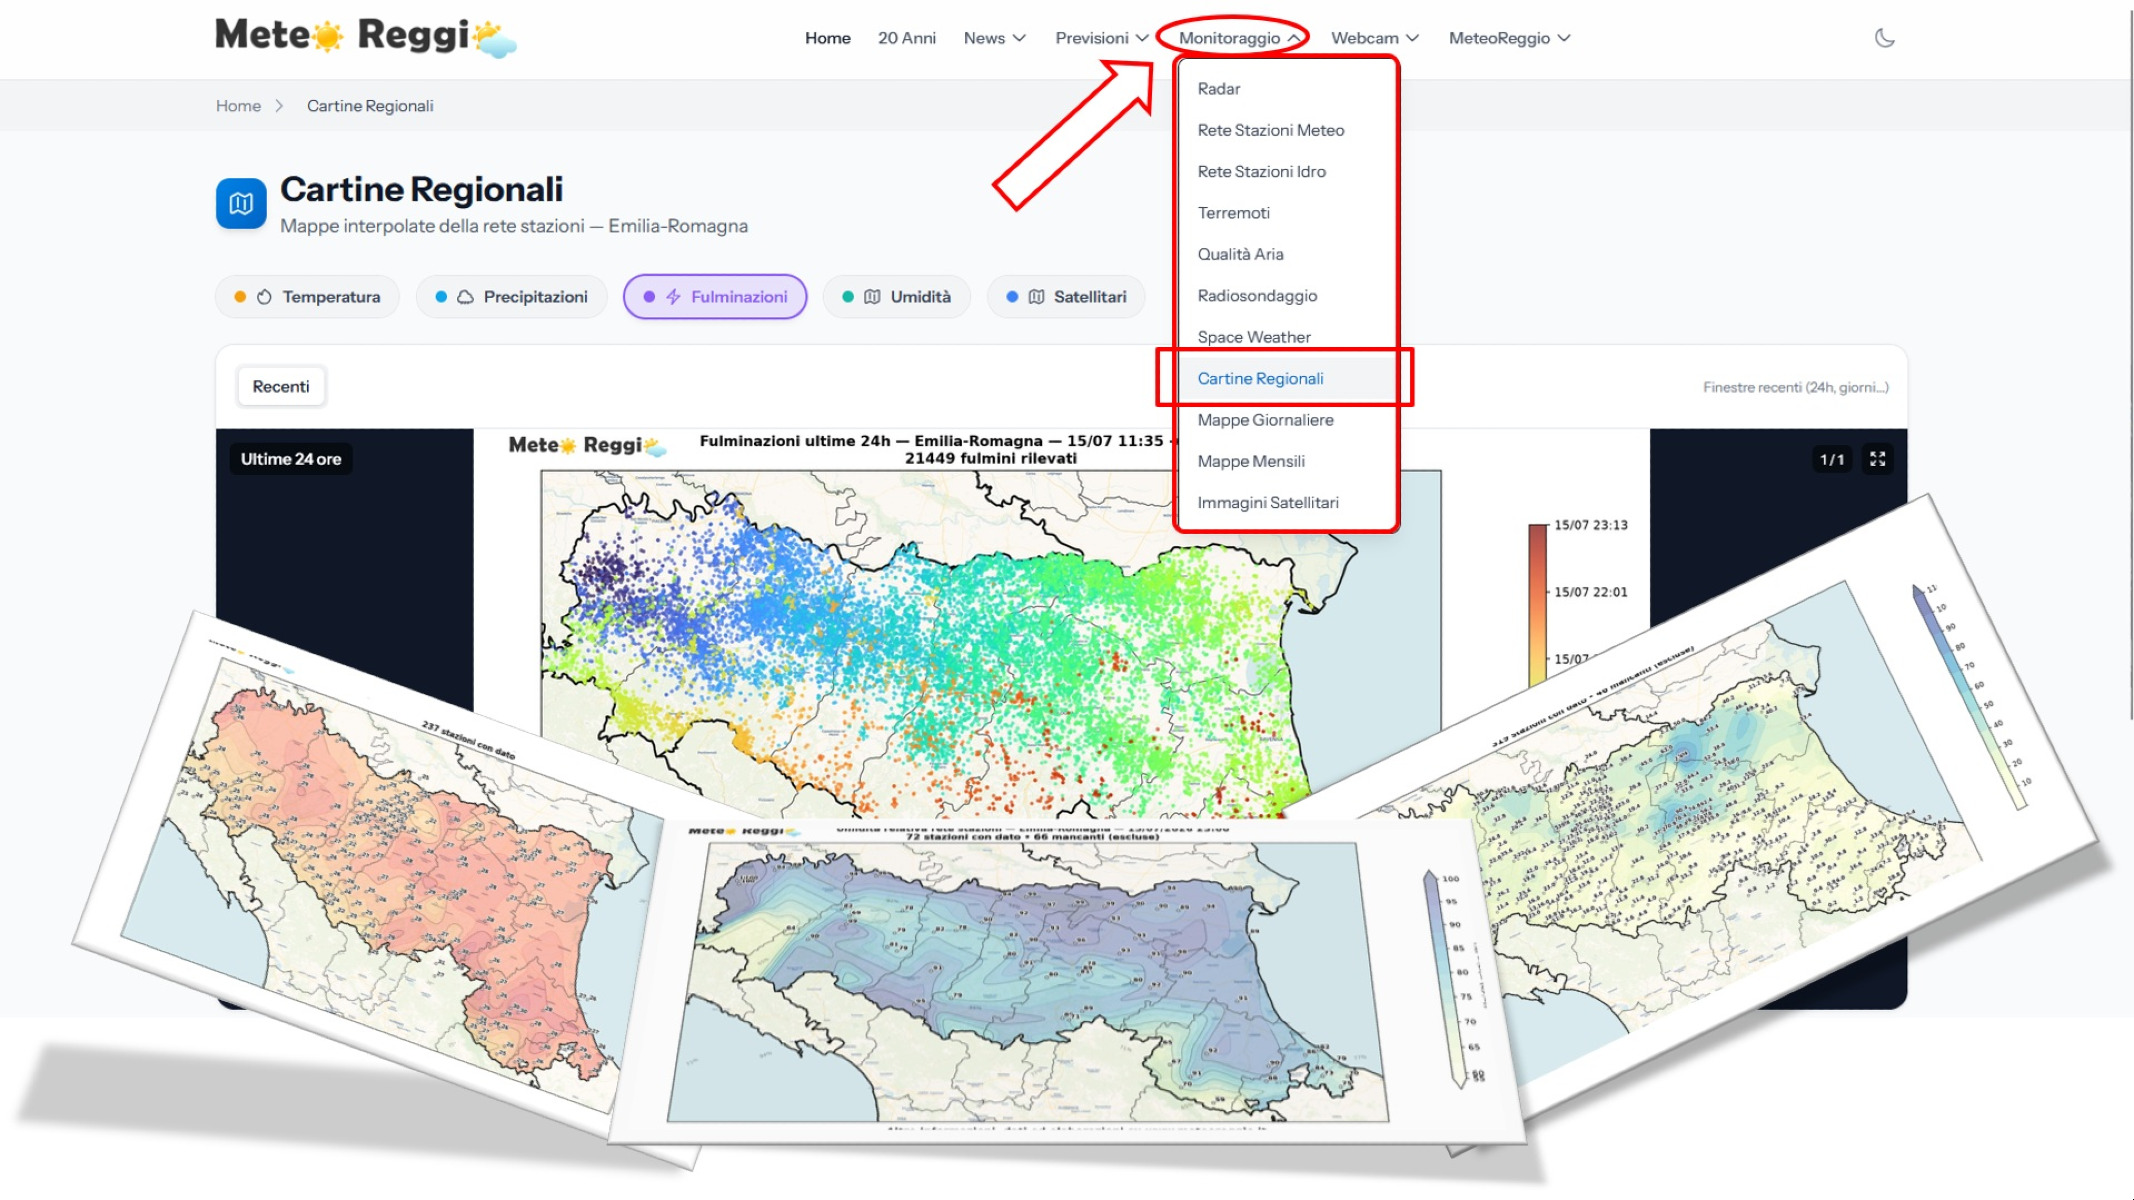This screenshot has width=2134, height=1200.
Task: Switch to the Precipitazioni tab
Action: pos(512,297)
